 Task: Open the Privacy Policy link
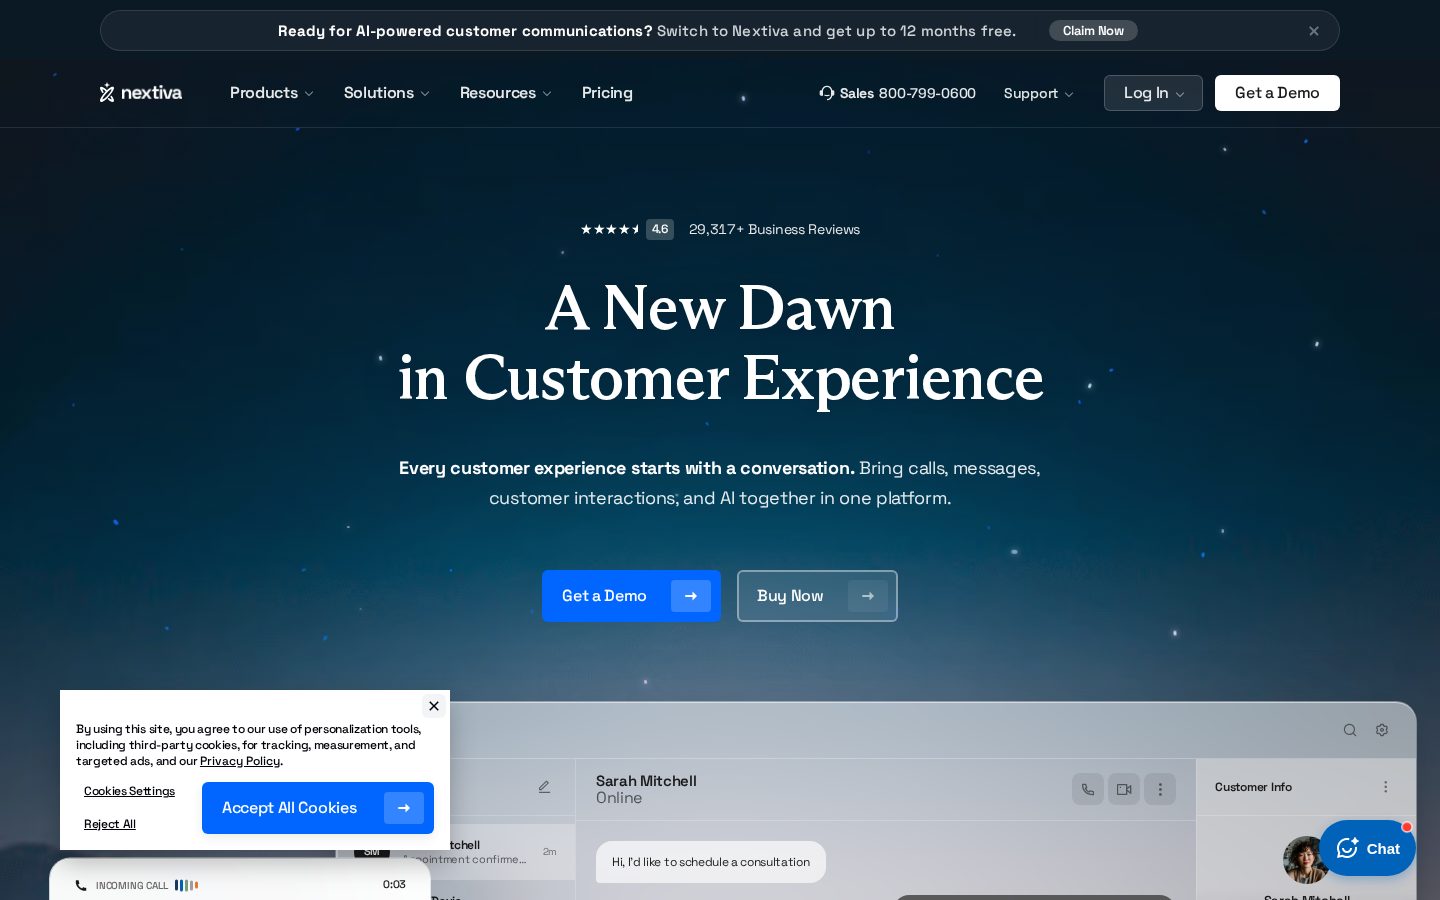tap(240, 761)
